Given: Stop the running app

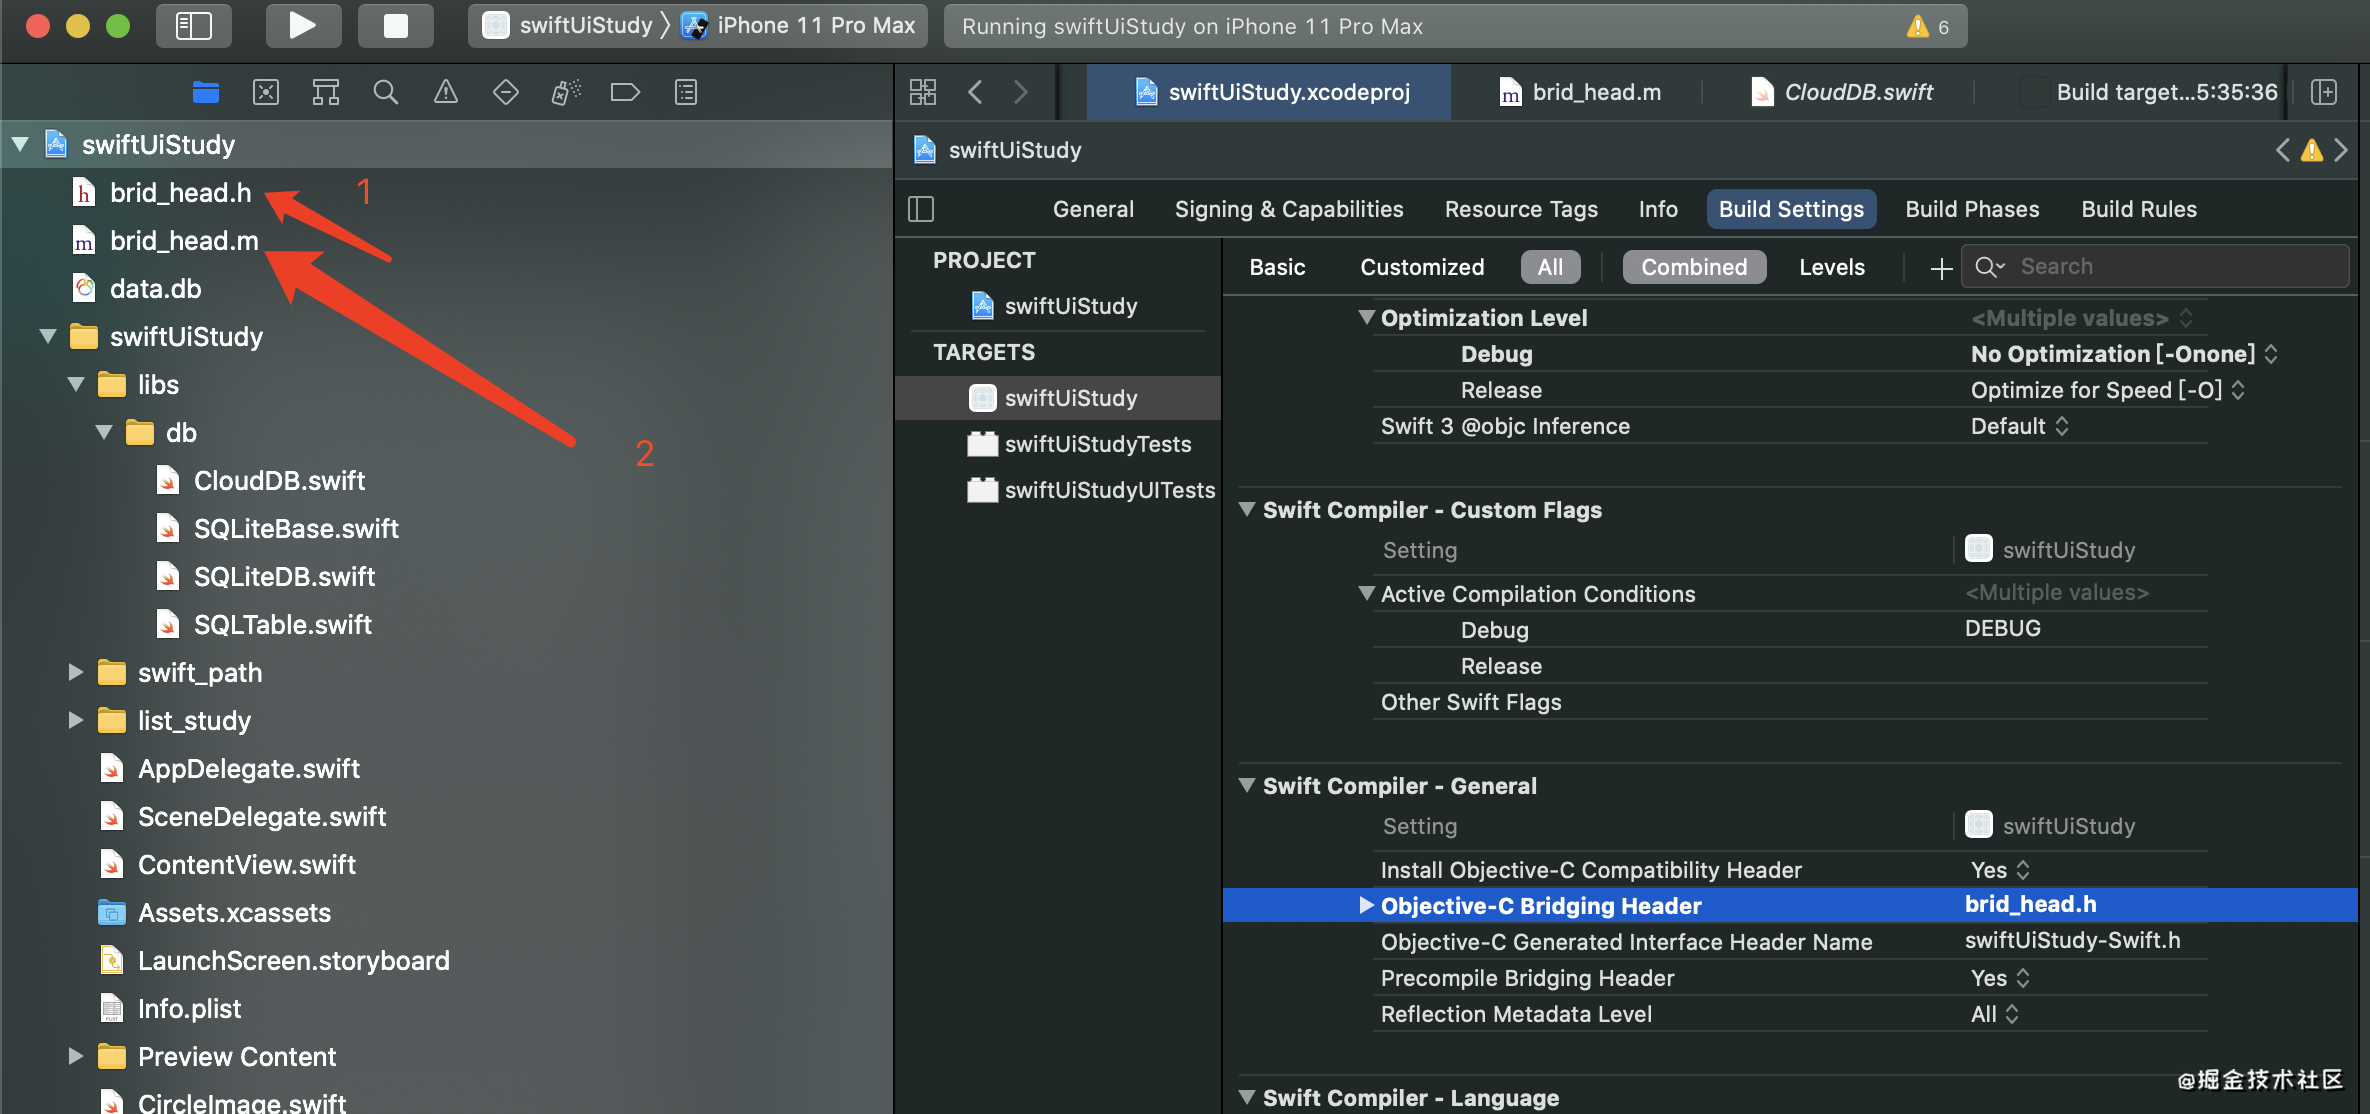Looking at the screenshot, I should click(x=396, y=26).
